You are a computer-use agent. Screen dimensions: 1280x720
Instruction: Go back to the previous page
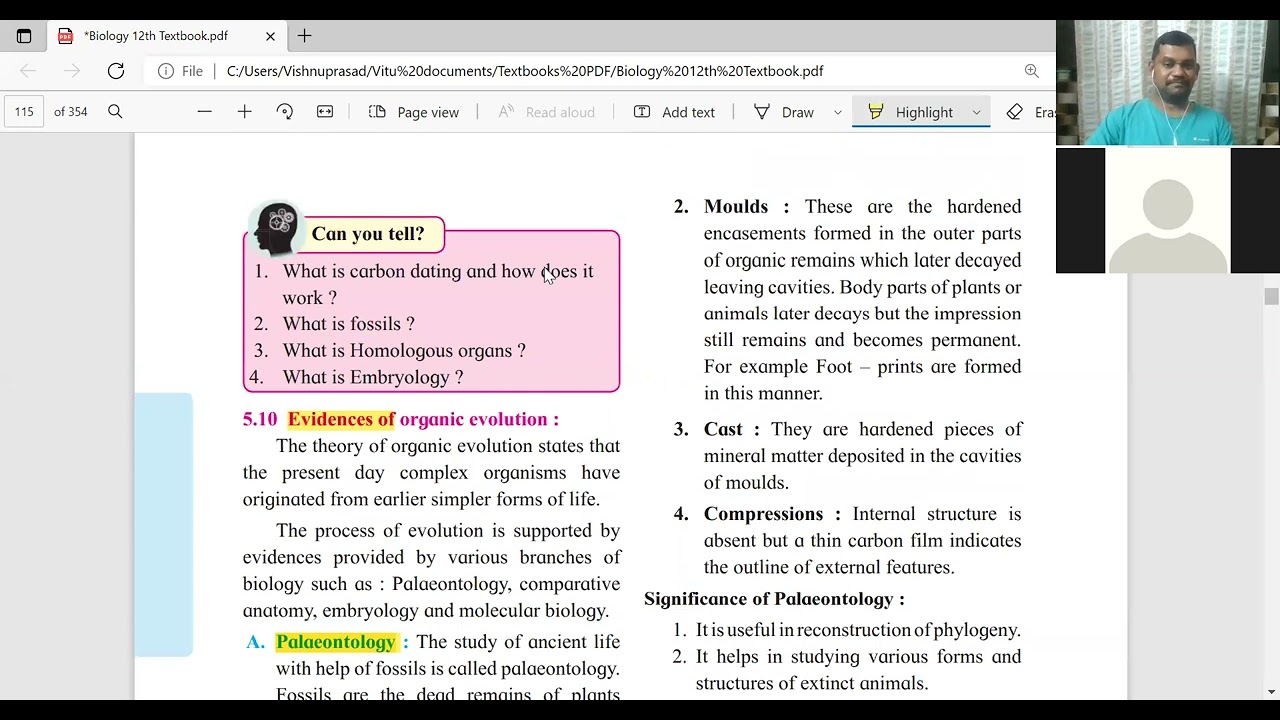(x=28, y=71)
